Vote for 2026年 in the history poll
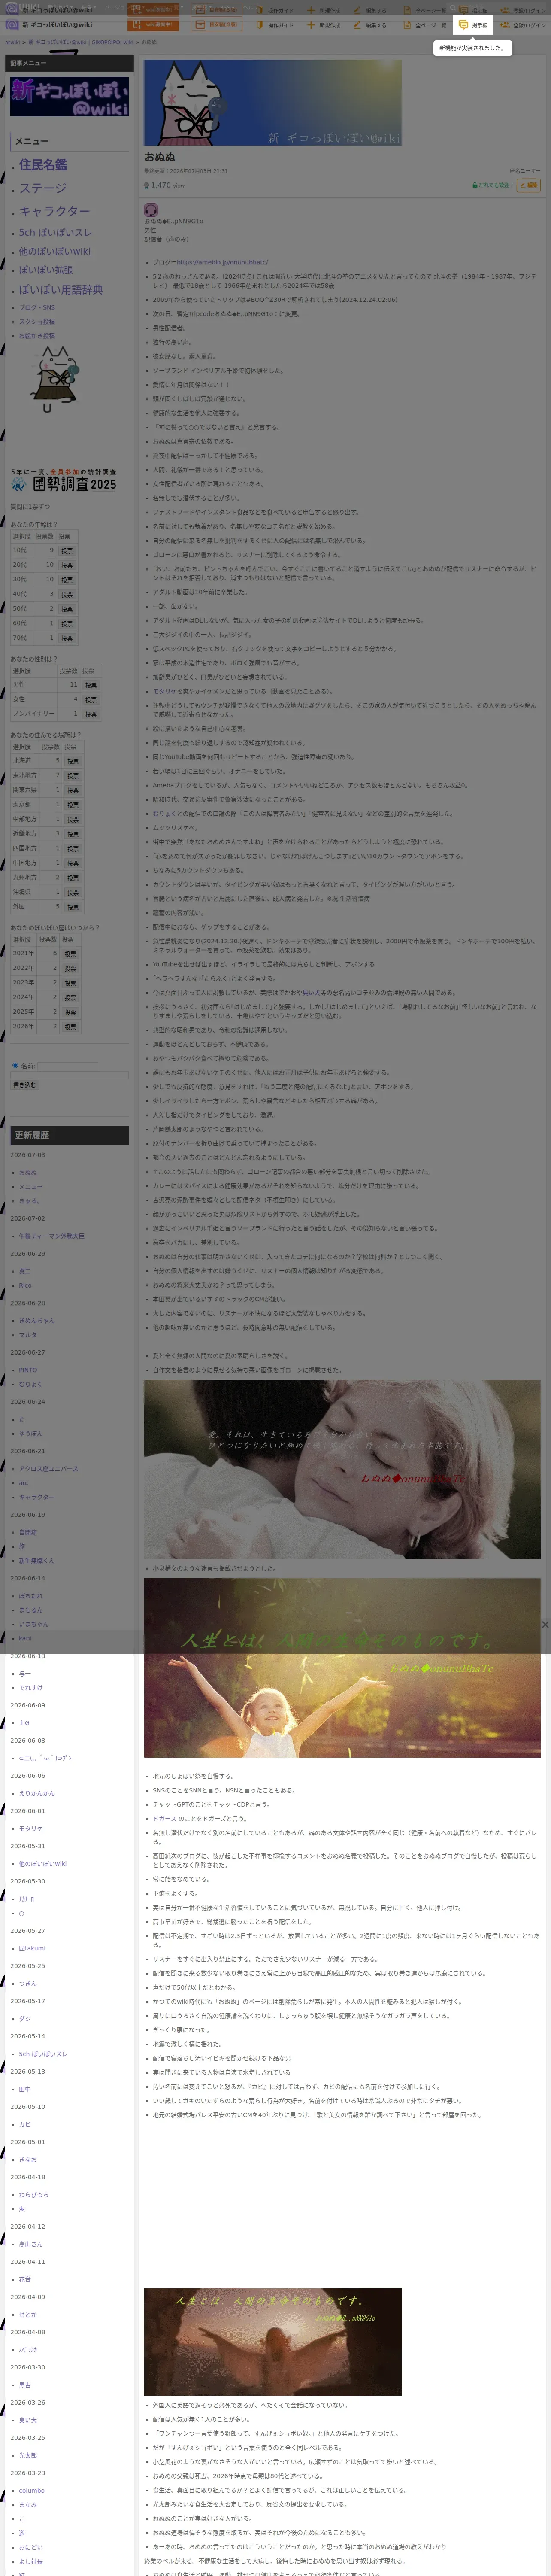The image size is (551, 2576). click(x=69, y=1027)
